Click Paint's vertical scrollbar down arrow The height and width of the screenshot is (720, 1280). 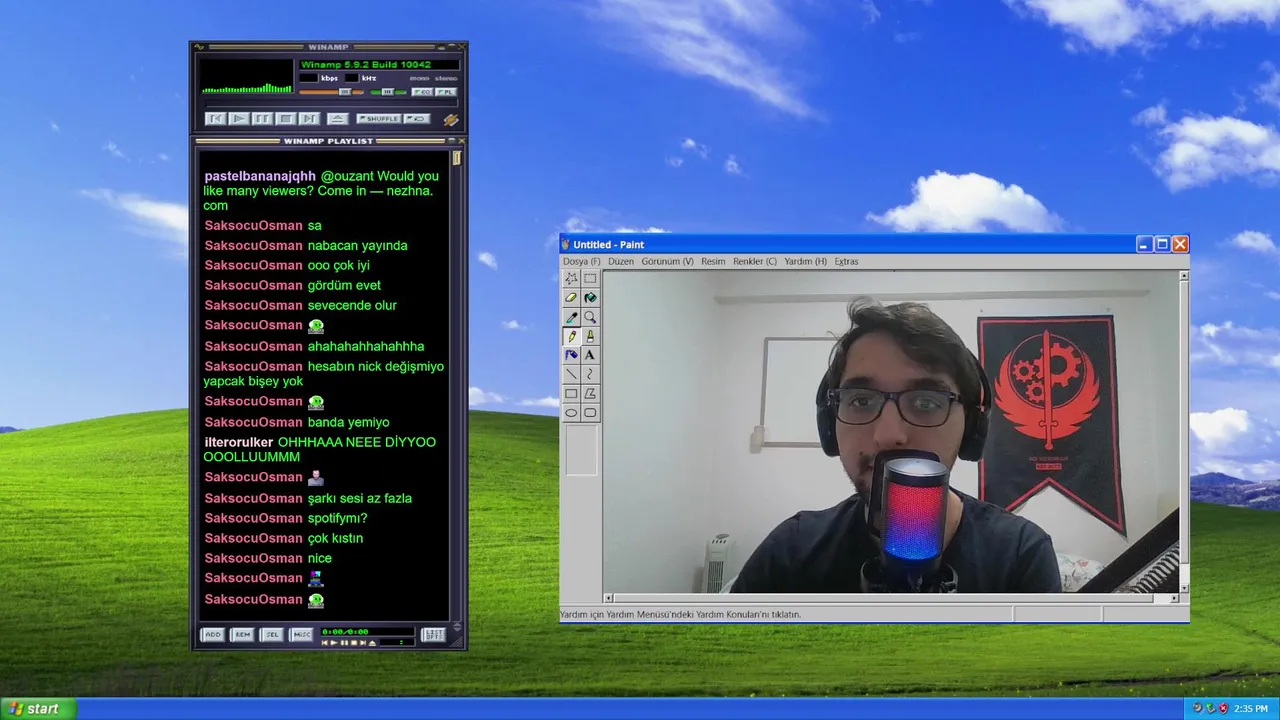[x=1184, y=587]
